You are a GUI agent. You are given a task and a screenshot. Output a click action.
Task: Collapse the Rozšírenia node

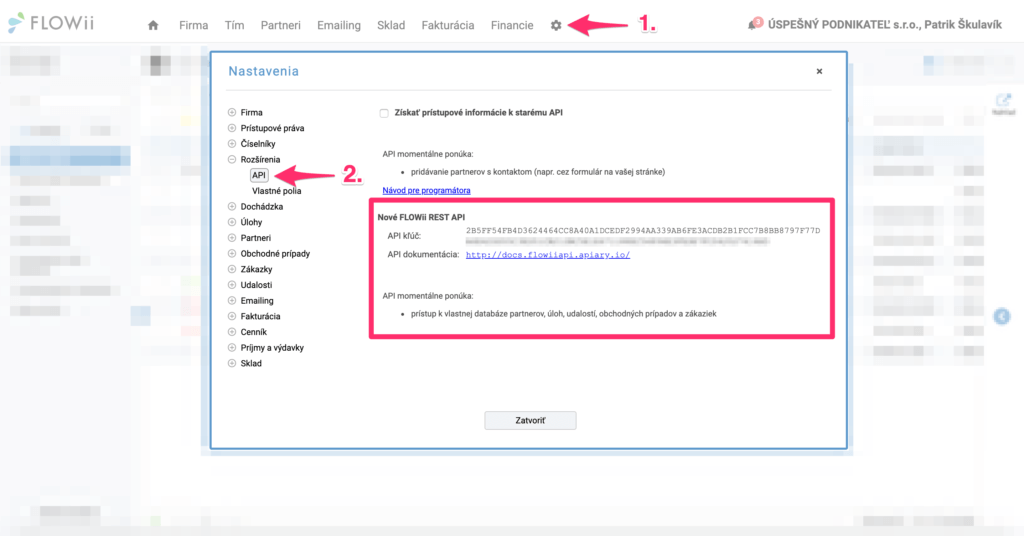point(232,159)
